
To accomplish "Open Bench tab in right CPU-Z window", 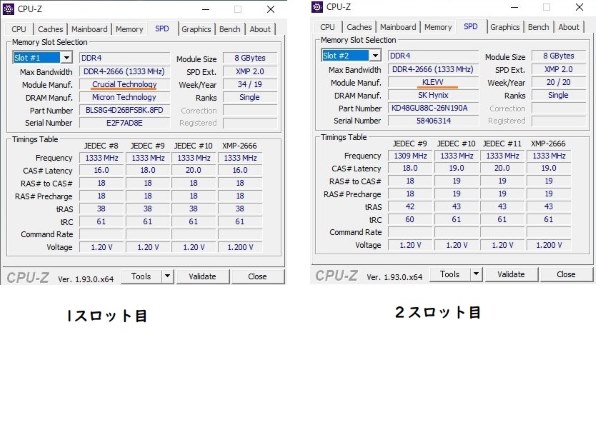I will click(x=538, y=27).
